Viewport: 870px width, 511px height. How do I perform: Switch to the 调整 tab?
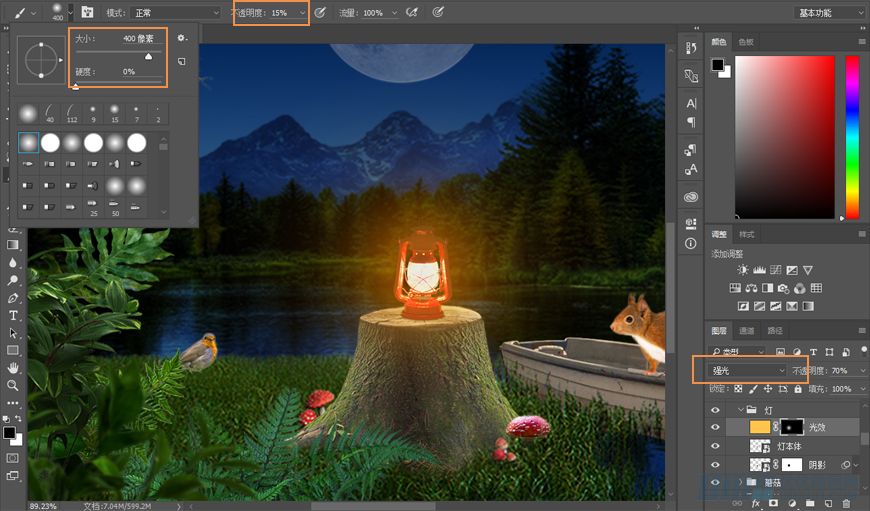pos(719,234)
